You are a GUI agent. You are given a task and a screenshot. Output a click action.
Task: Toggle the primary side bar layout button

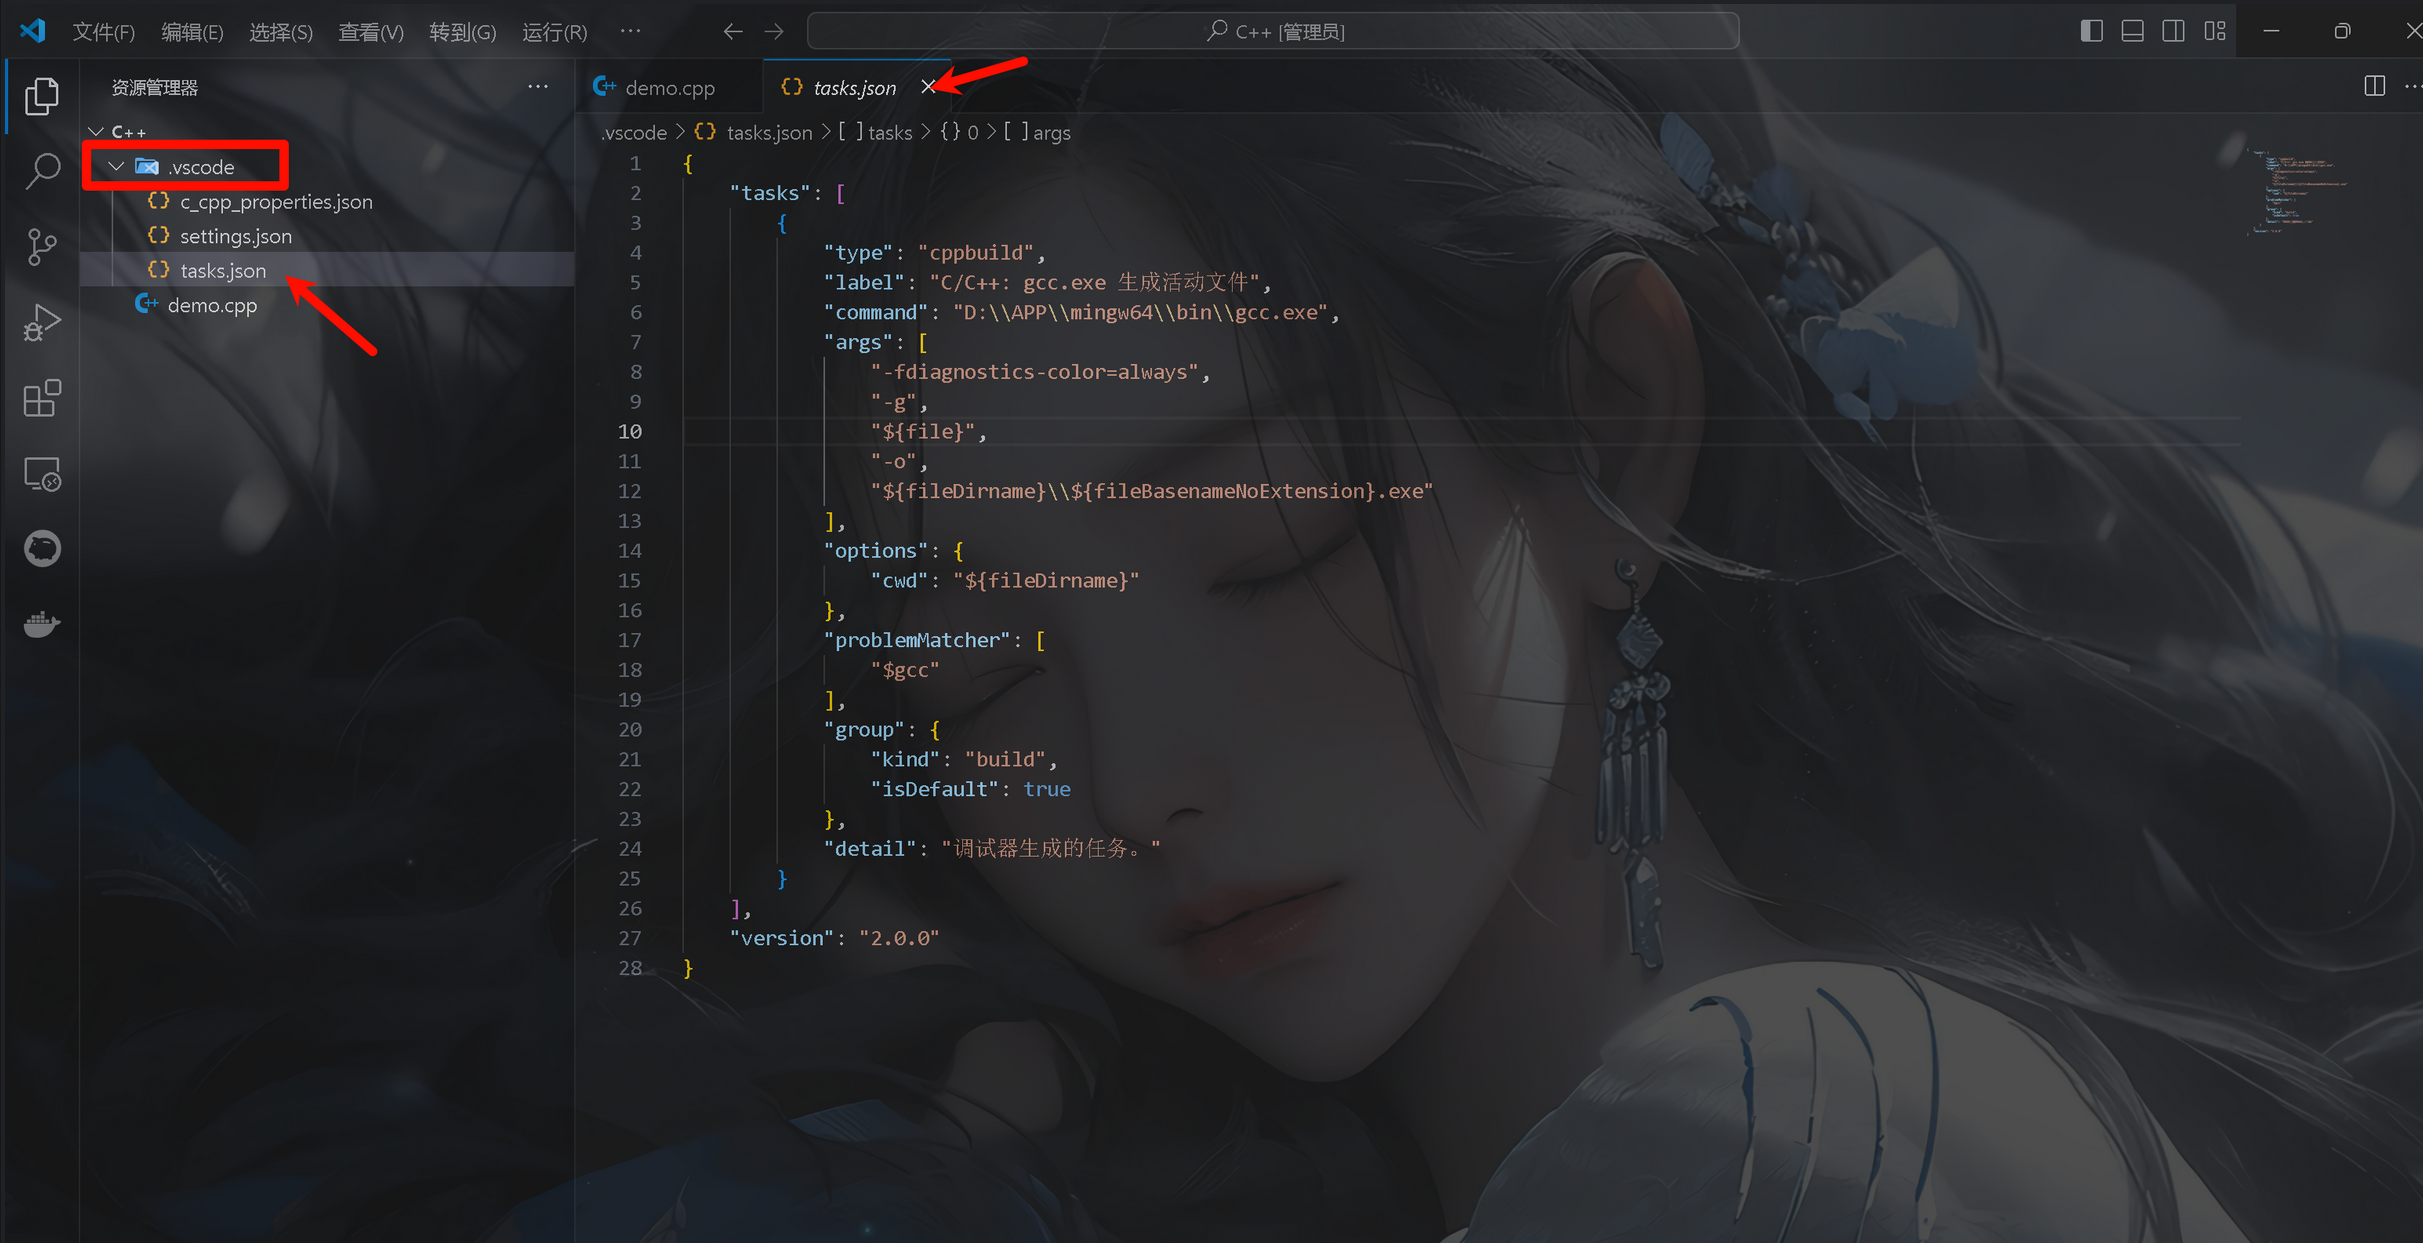pos(2091,31)
